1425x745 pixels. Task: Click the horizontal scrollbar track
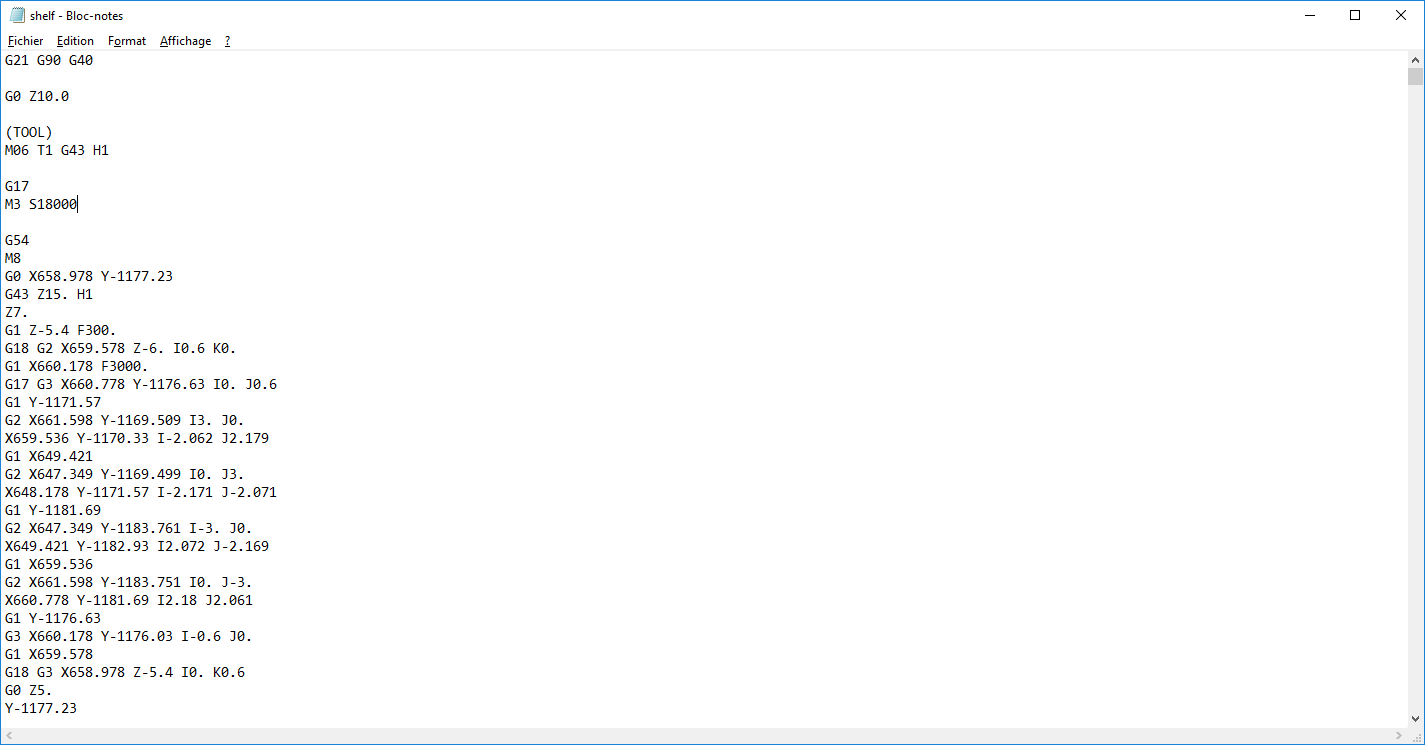tap(703, 736)
